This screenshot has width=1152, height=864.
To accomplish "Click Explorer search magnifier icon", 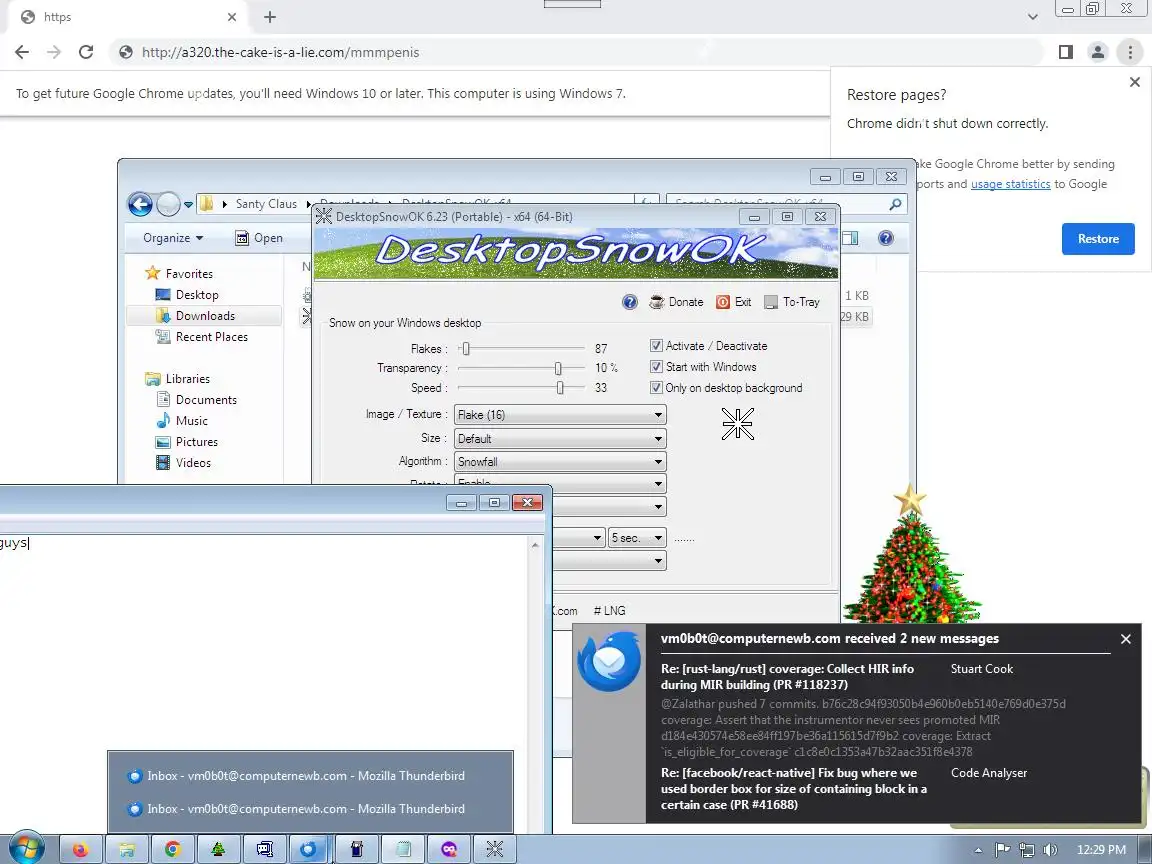I will pos(895,204).
